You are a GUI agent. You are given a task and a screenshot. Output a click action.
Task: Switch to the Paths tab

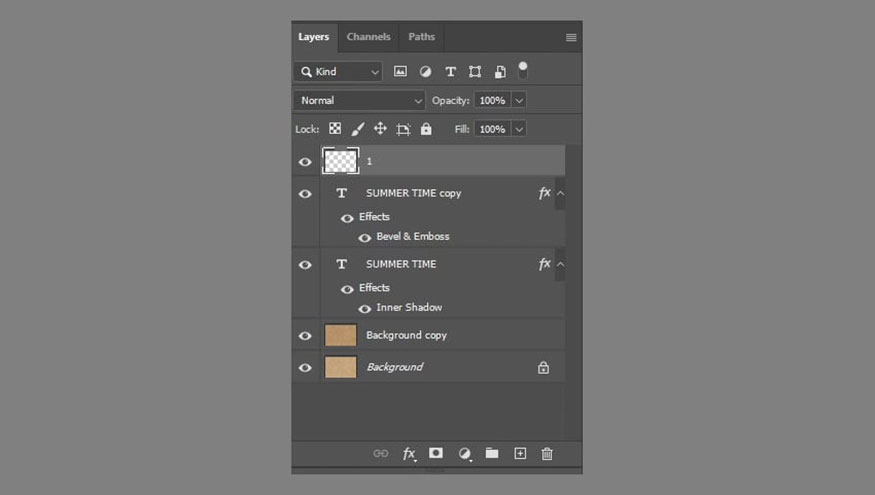pyautogui.click(x=421, y=37)
